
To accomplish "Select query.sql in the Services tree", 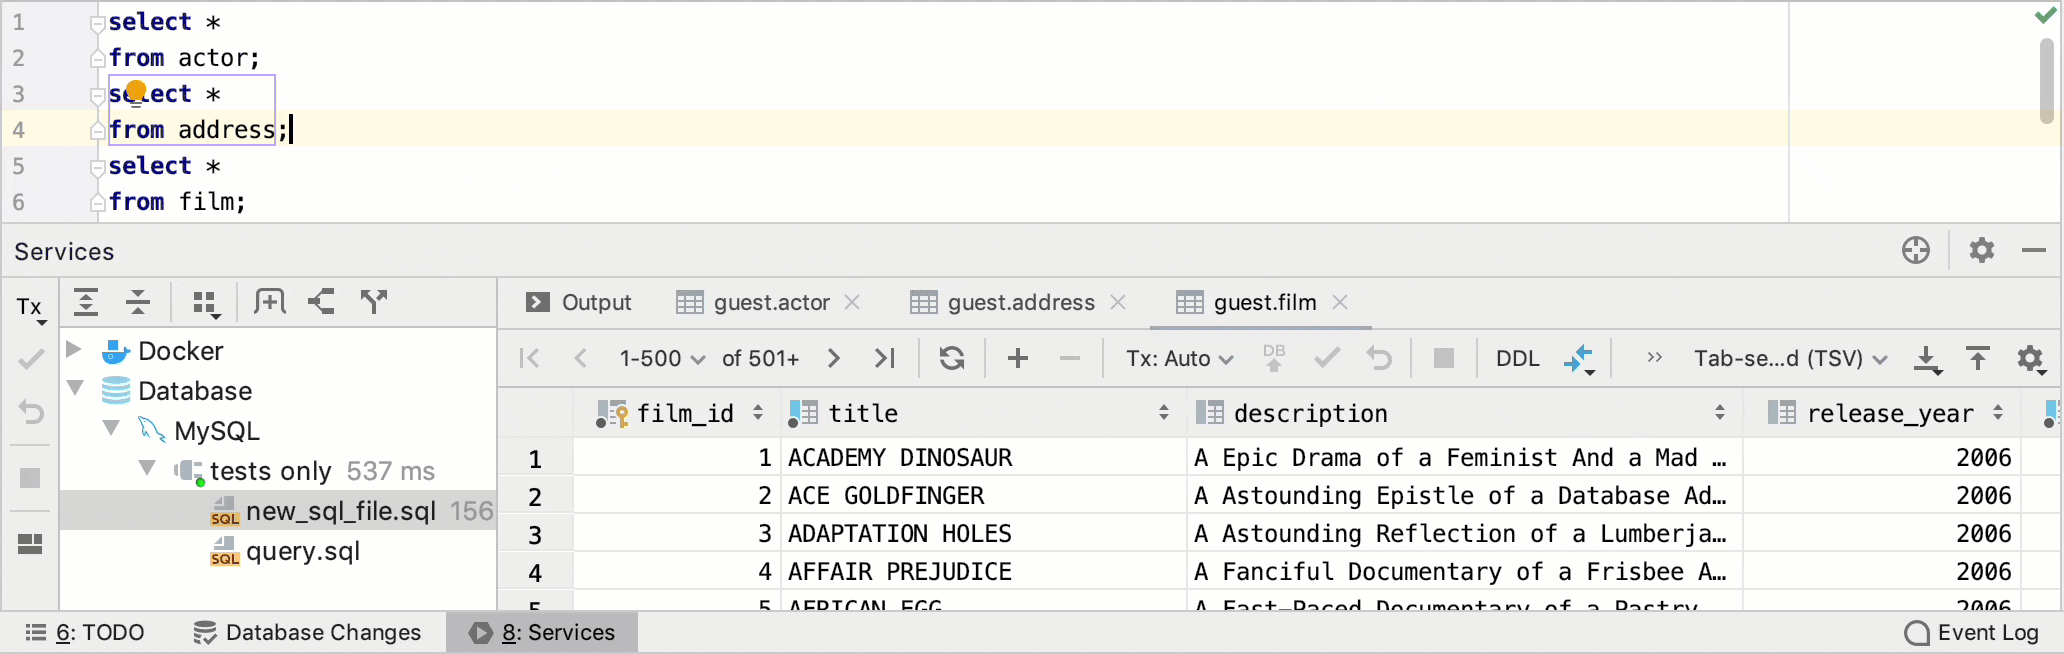I will 302,551.
